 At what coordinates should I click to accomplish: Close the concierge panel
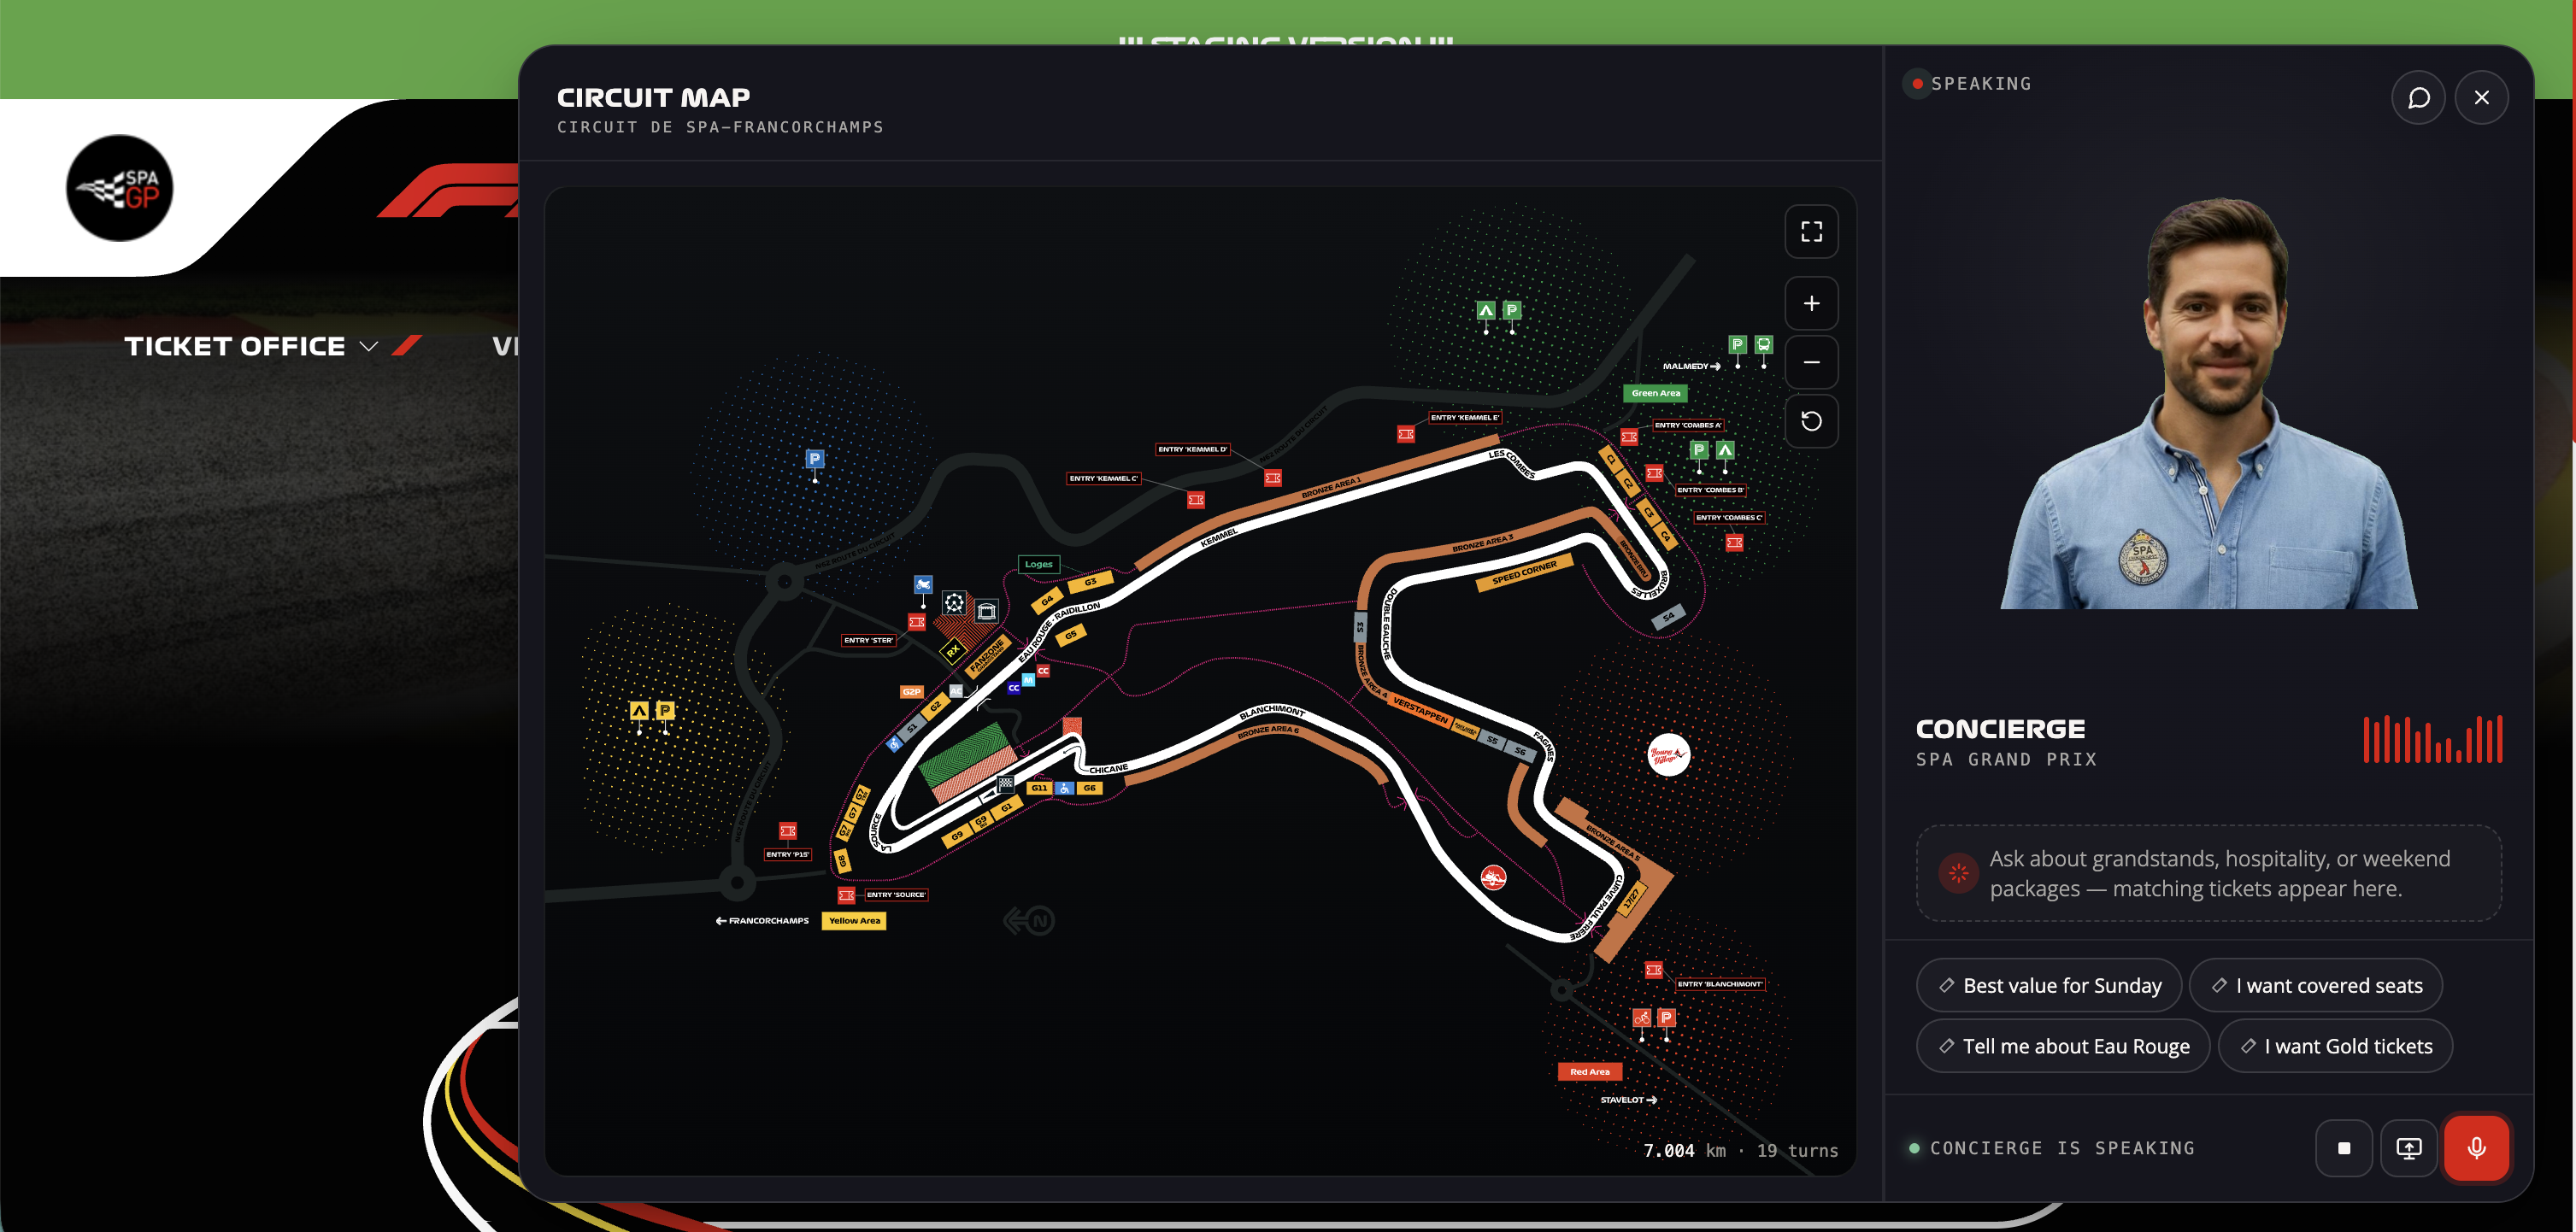click(x=2481, y=97)
